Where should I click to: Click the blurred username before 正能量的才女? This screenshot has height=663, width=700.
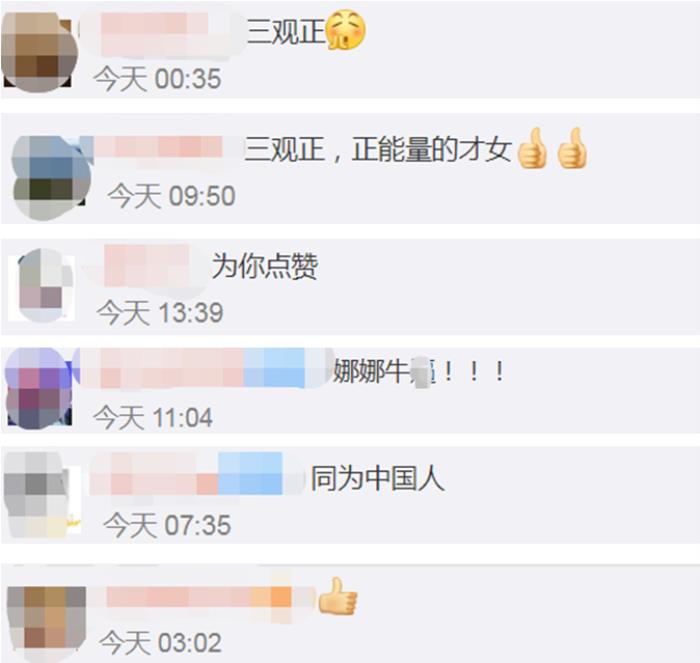161,147
